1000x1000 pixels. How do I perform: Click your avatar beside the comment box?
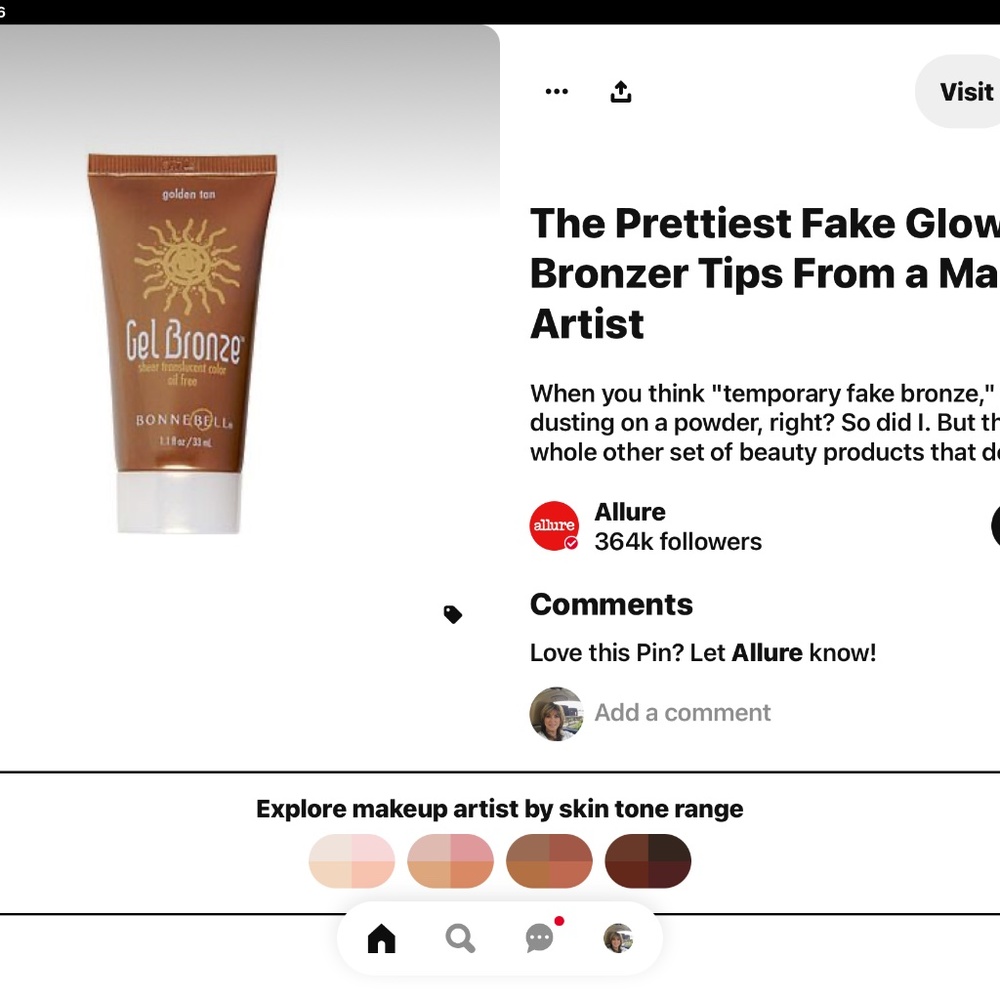tap(555, 714)
